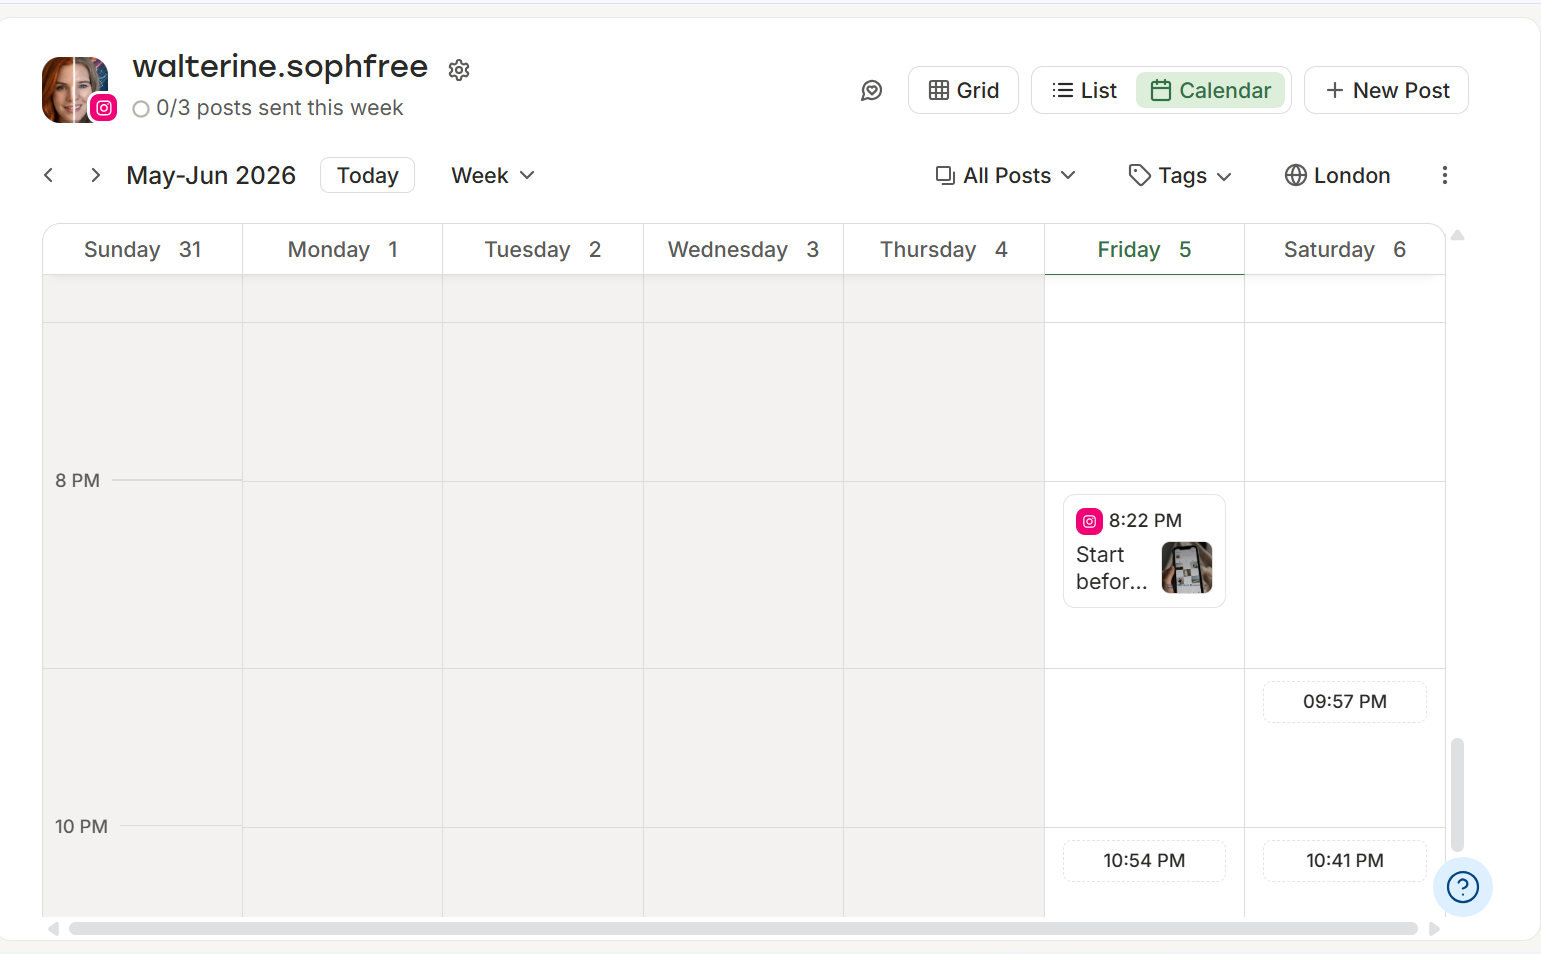Select the 10:41 PM Saturday time slot
The image size is (1541, 954).
coord(1345,861)
